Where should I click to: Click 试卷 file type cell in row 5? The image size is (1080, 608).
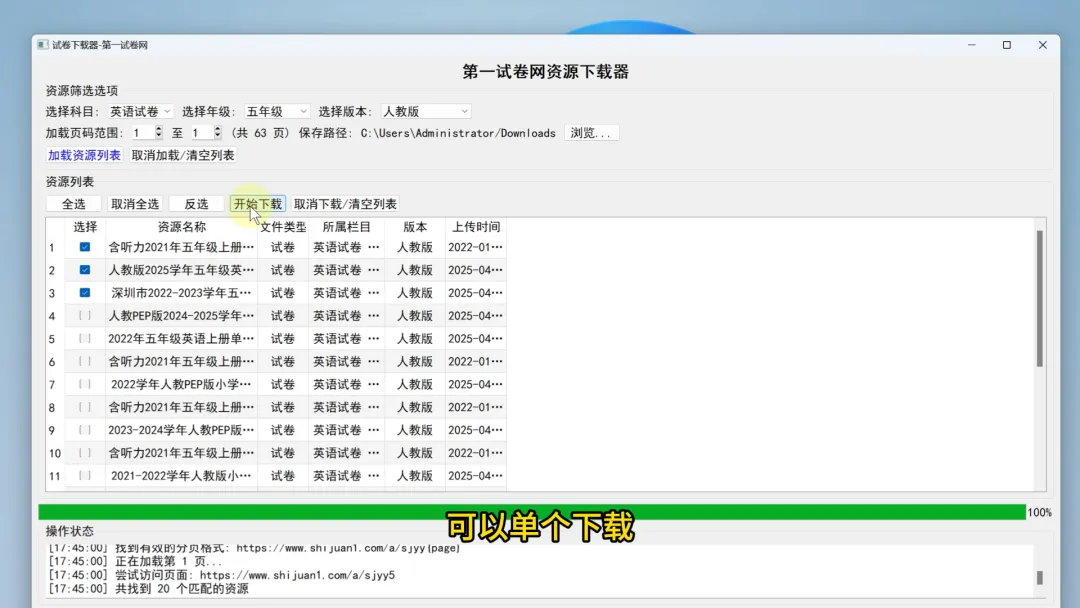click(x=282, y=338)
